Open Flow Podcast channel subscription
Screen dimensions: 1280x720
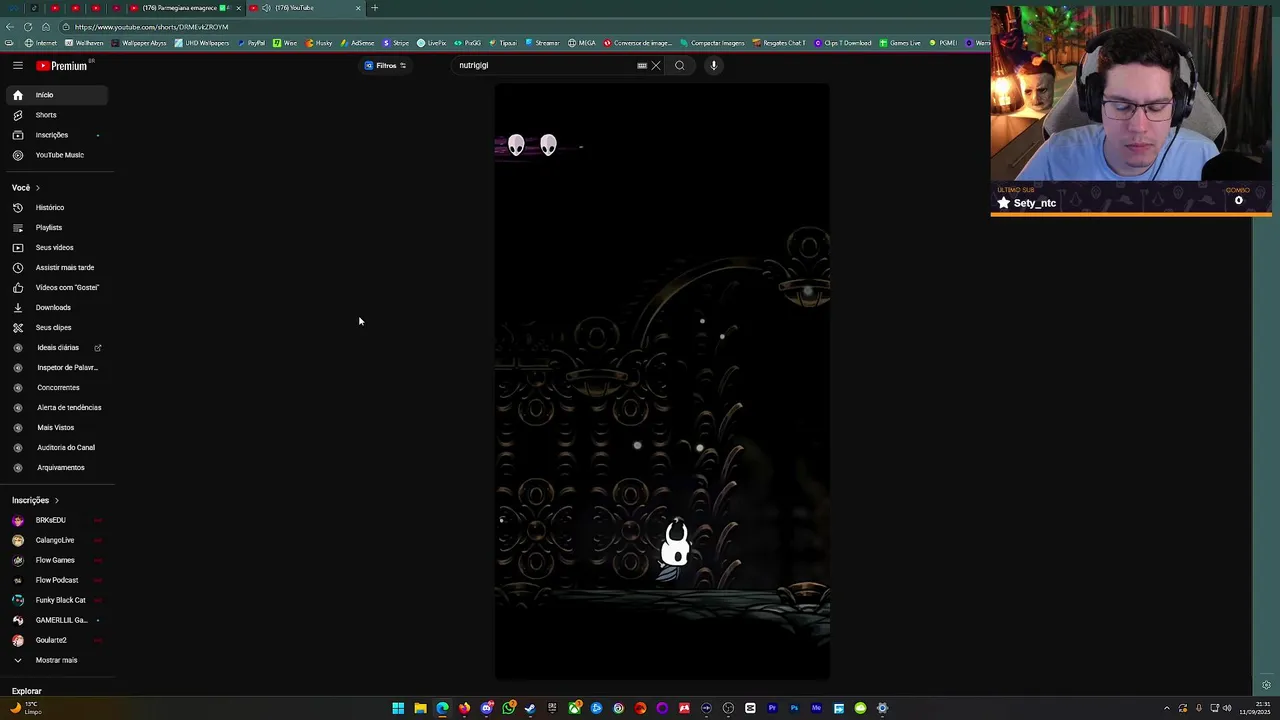tap(55, 580)
